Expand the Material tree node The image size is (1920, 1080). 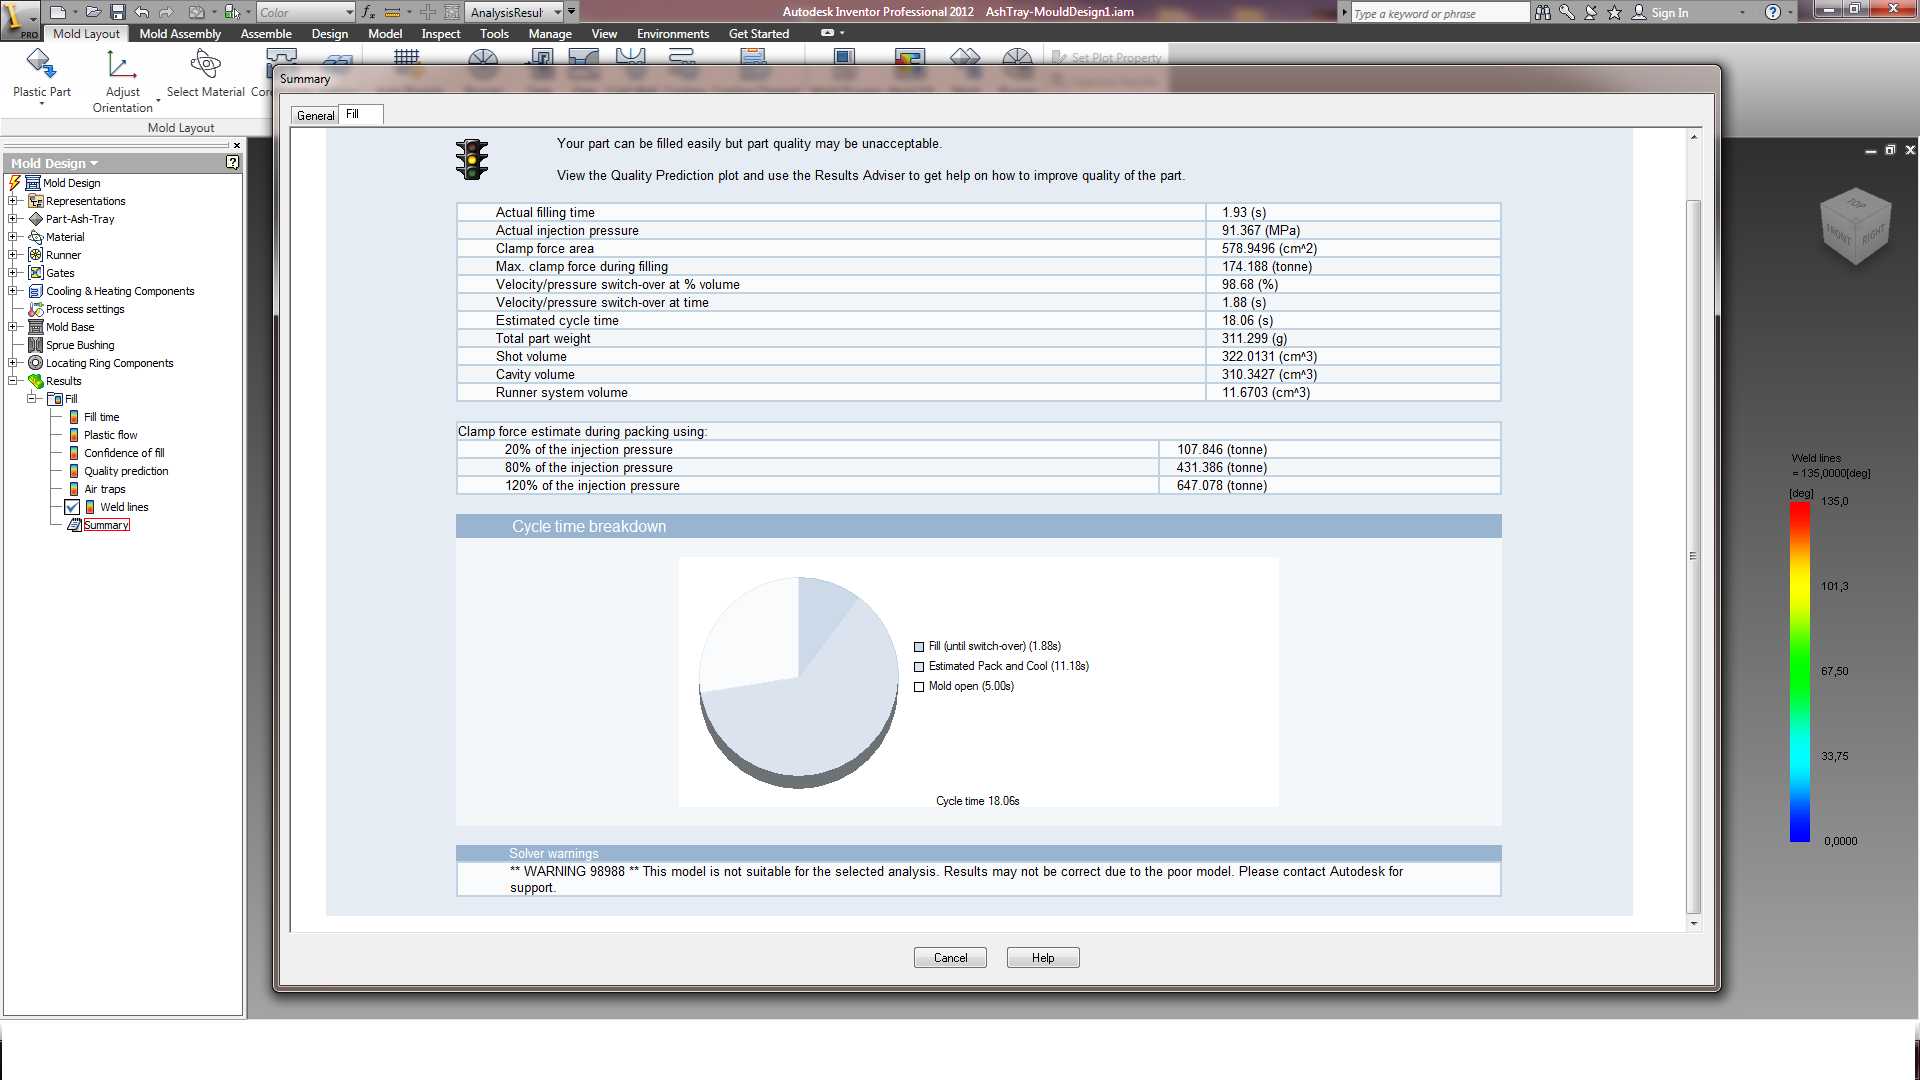pos(13,237)
